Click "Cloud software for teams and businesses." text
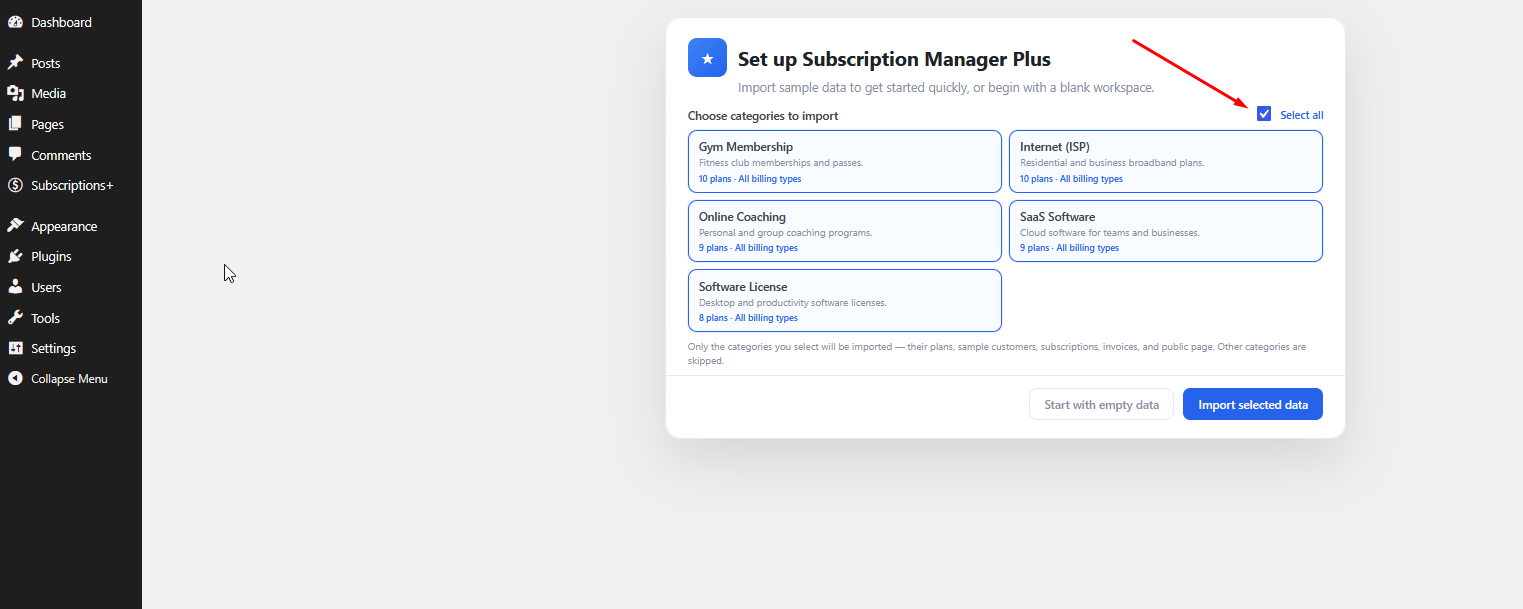Image resolution: width=1523 pixels, height=609 pixels. pyautogui.click(x=1109, y=233)
